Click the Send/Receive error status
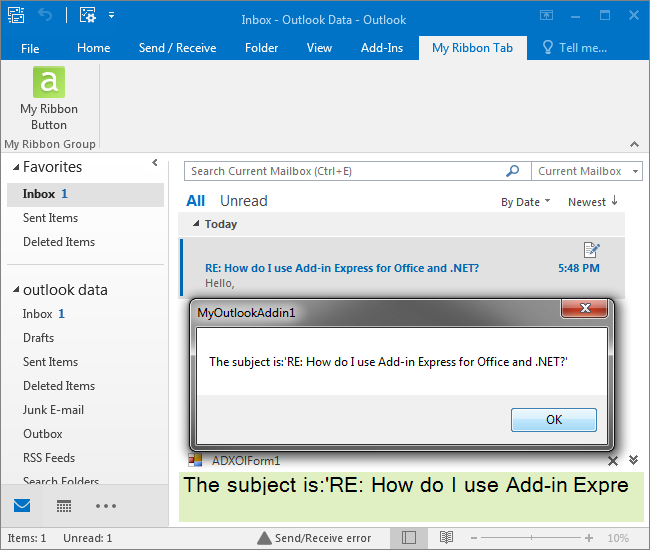650x550 pixels. point(323,538)
